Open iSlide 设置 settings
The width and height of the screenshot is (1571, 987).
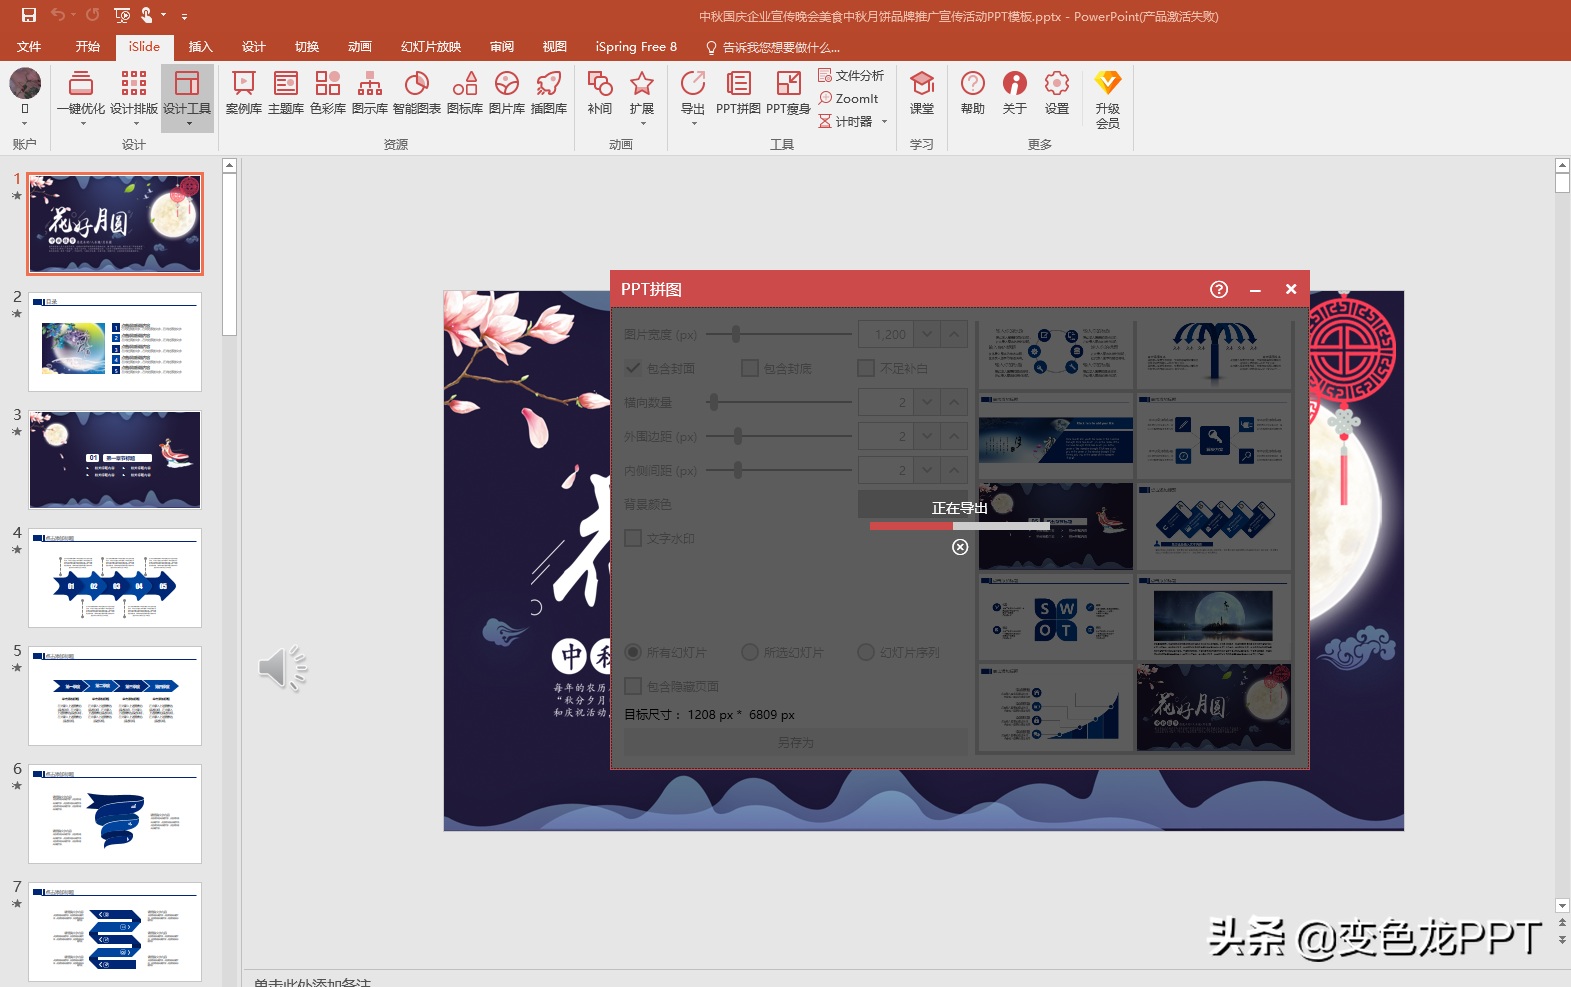[x=1057, y=93]
